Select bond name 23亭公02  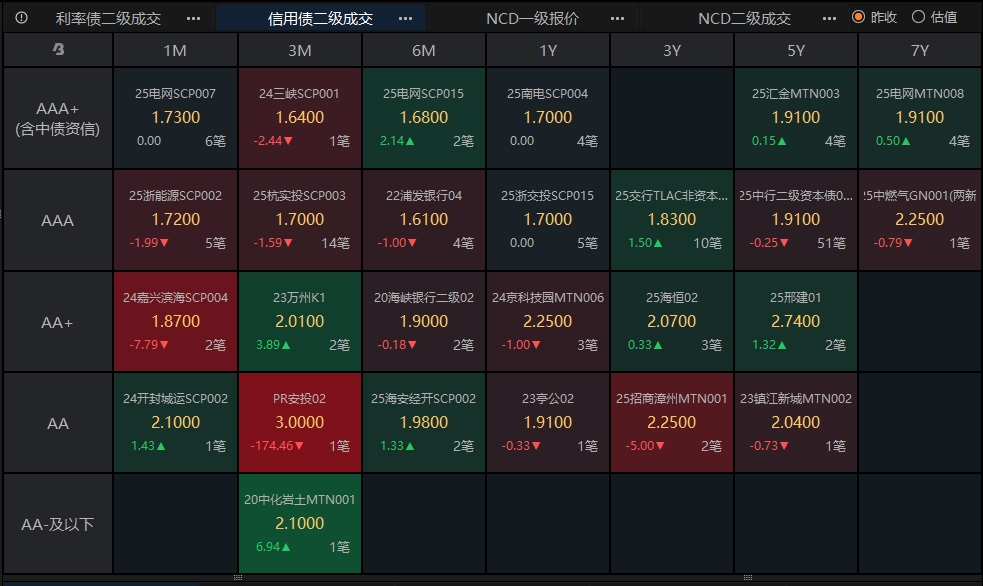pos(547,399)
